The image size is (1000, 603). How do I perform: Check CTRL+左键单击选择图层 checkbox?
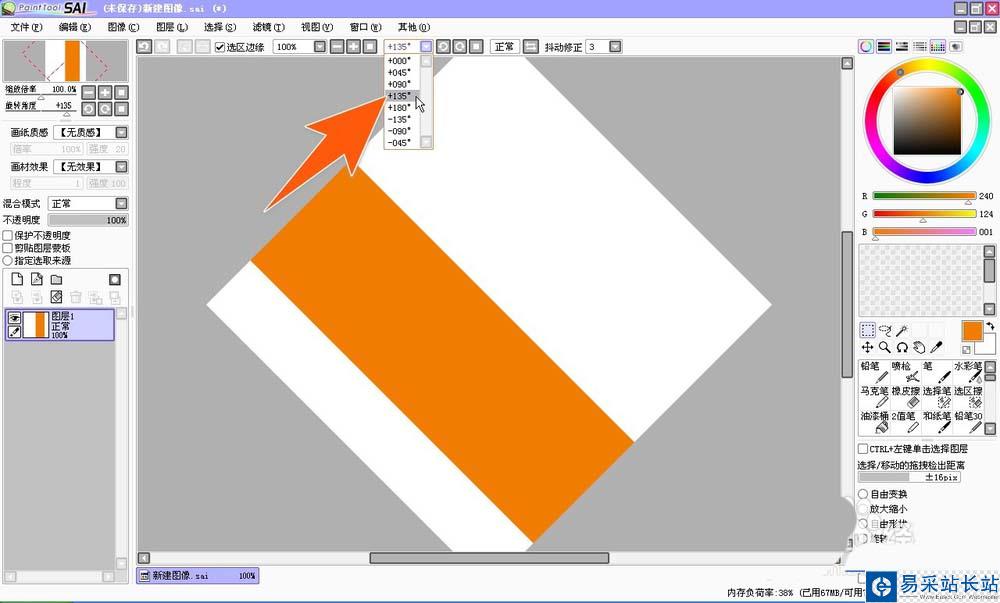coord(863,449)
